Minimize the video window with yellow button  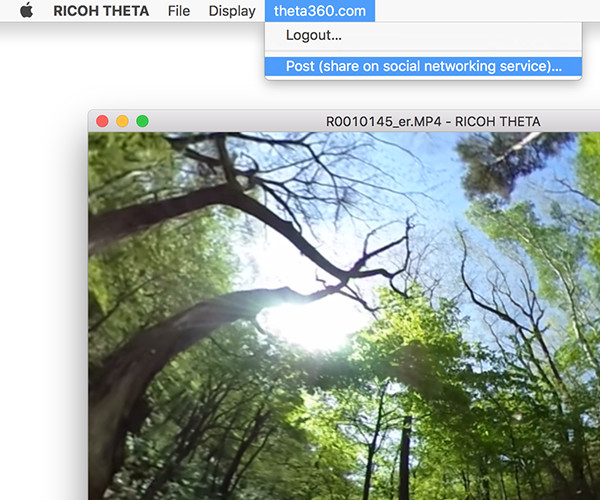tap(122, 121)
